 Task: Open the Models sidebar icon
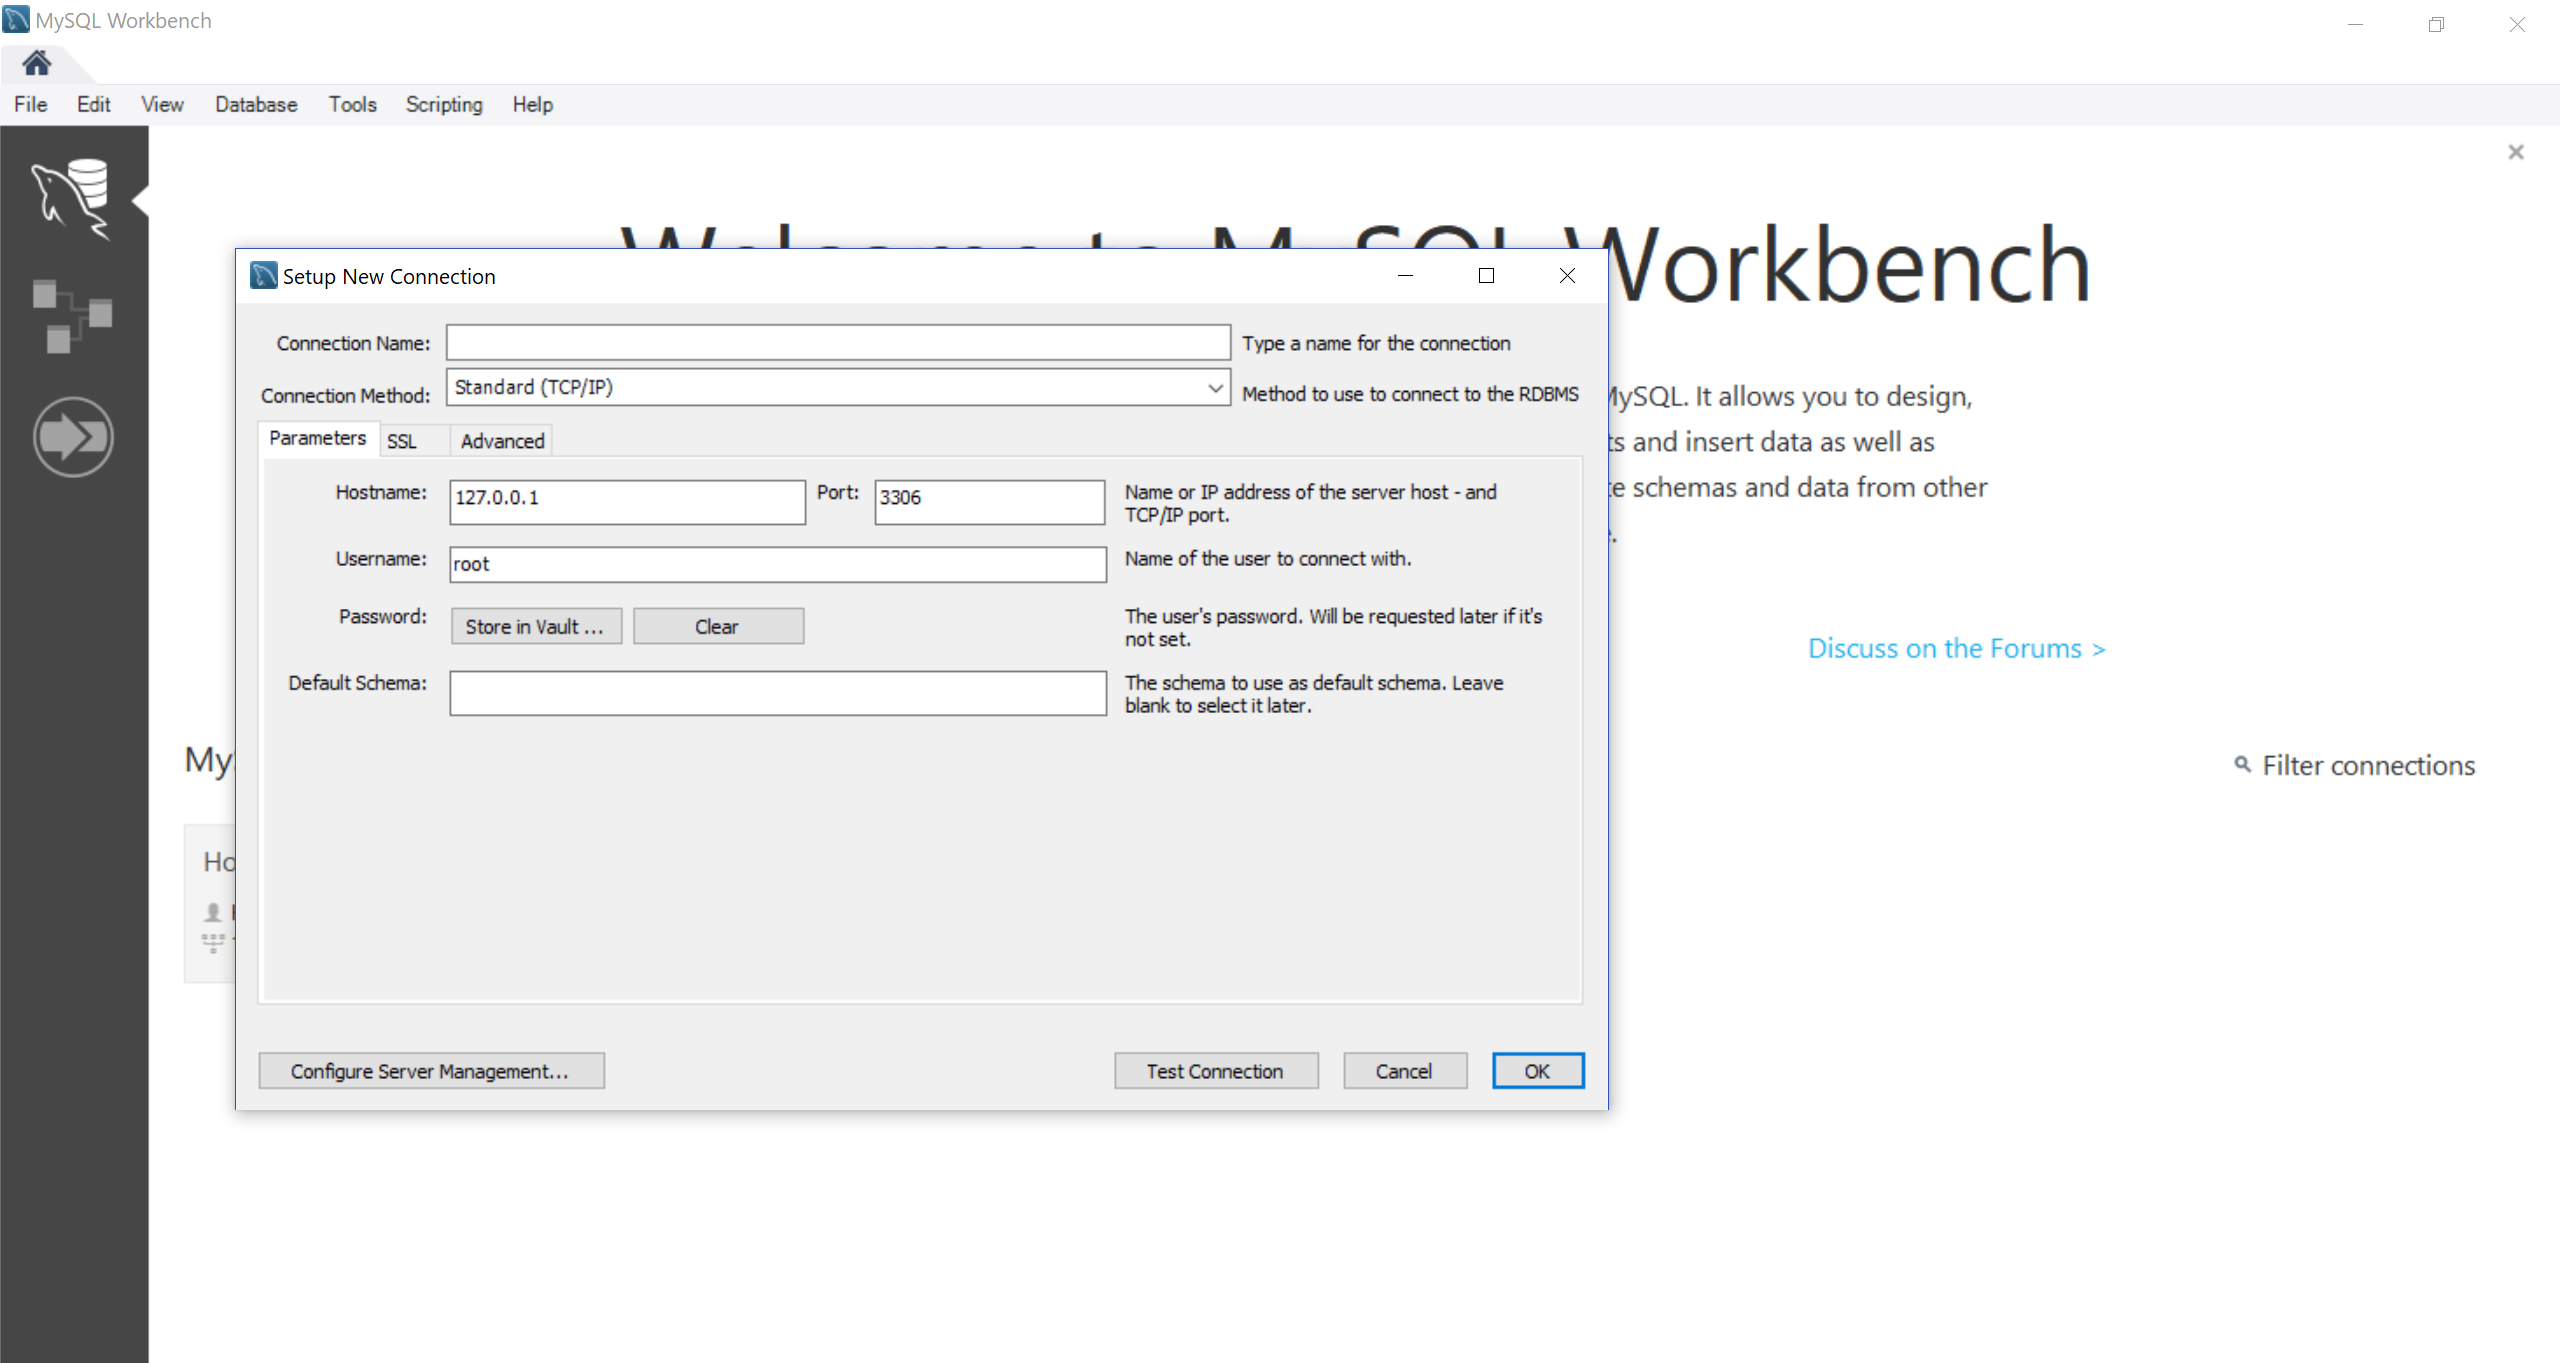(x=72, y=316)
